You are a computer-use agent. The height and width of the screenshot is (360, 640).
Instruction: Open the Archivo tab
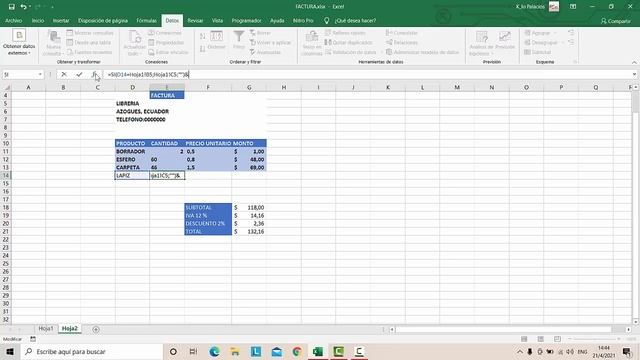13,20
